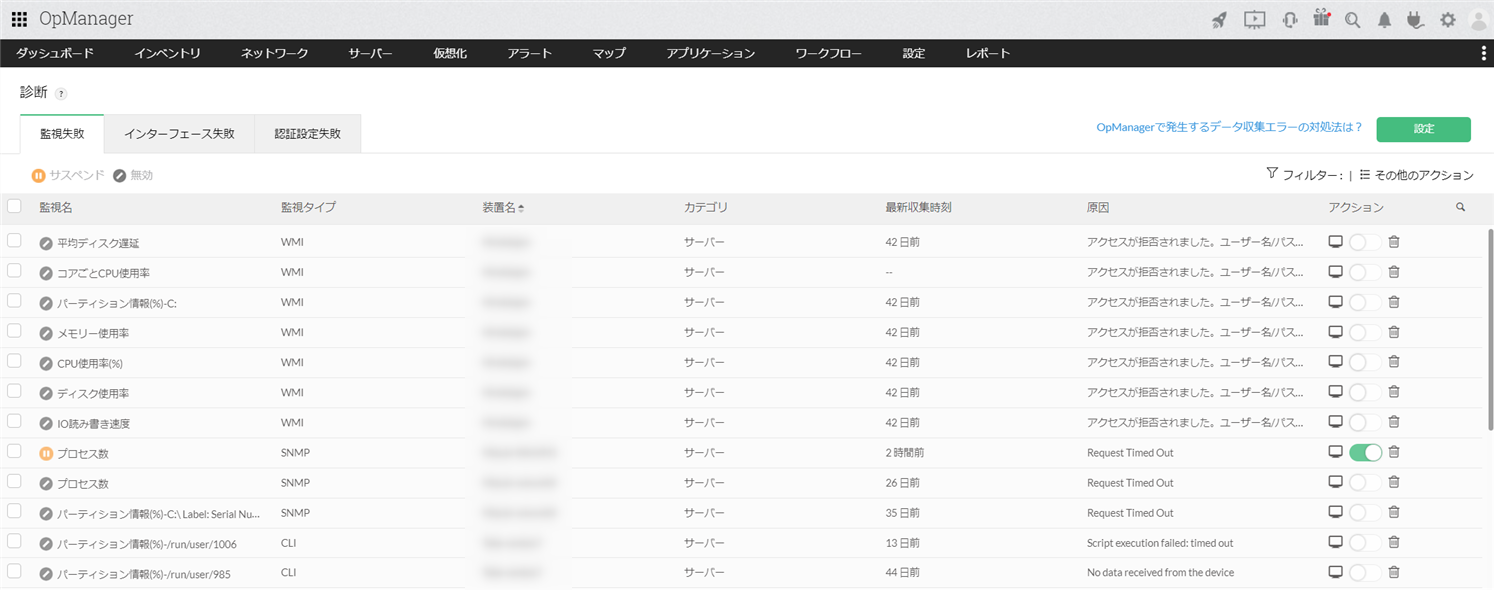Open the vertical dots menu in navbar

pos(1483,53)
